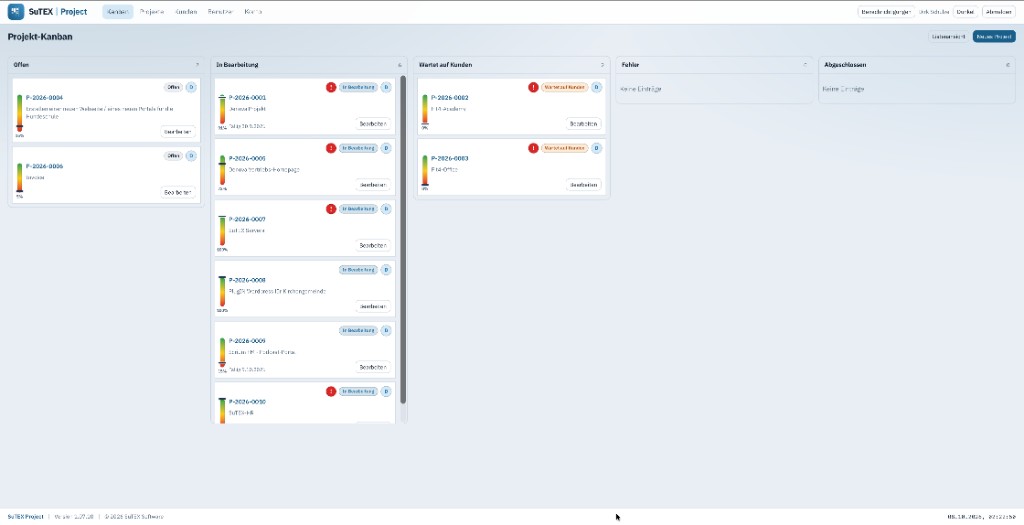The width and height of the screenshot is (1024, 525).
Task: Click the progress bar on card P-2026-0002
Action: coord(424,110)
